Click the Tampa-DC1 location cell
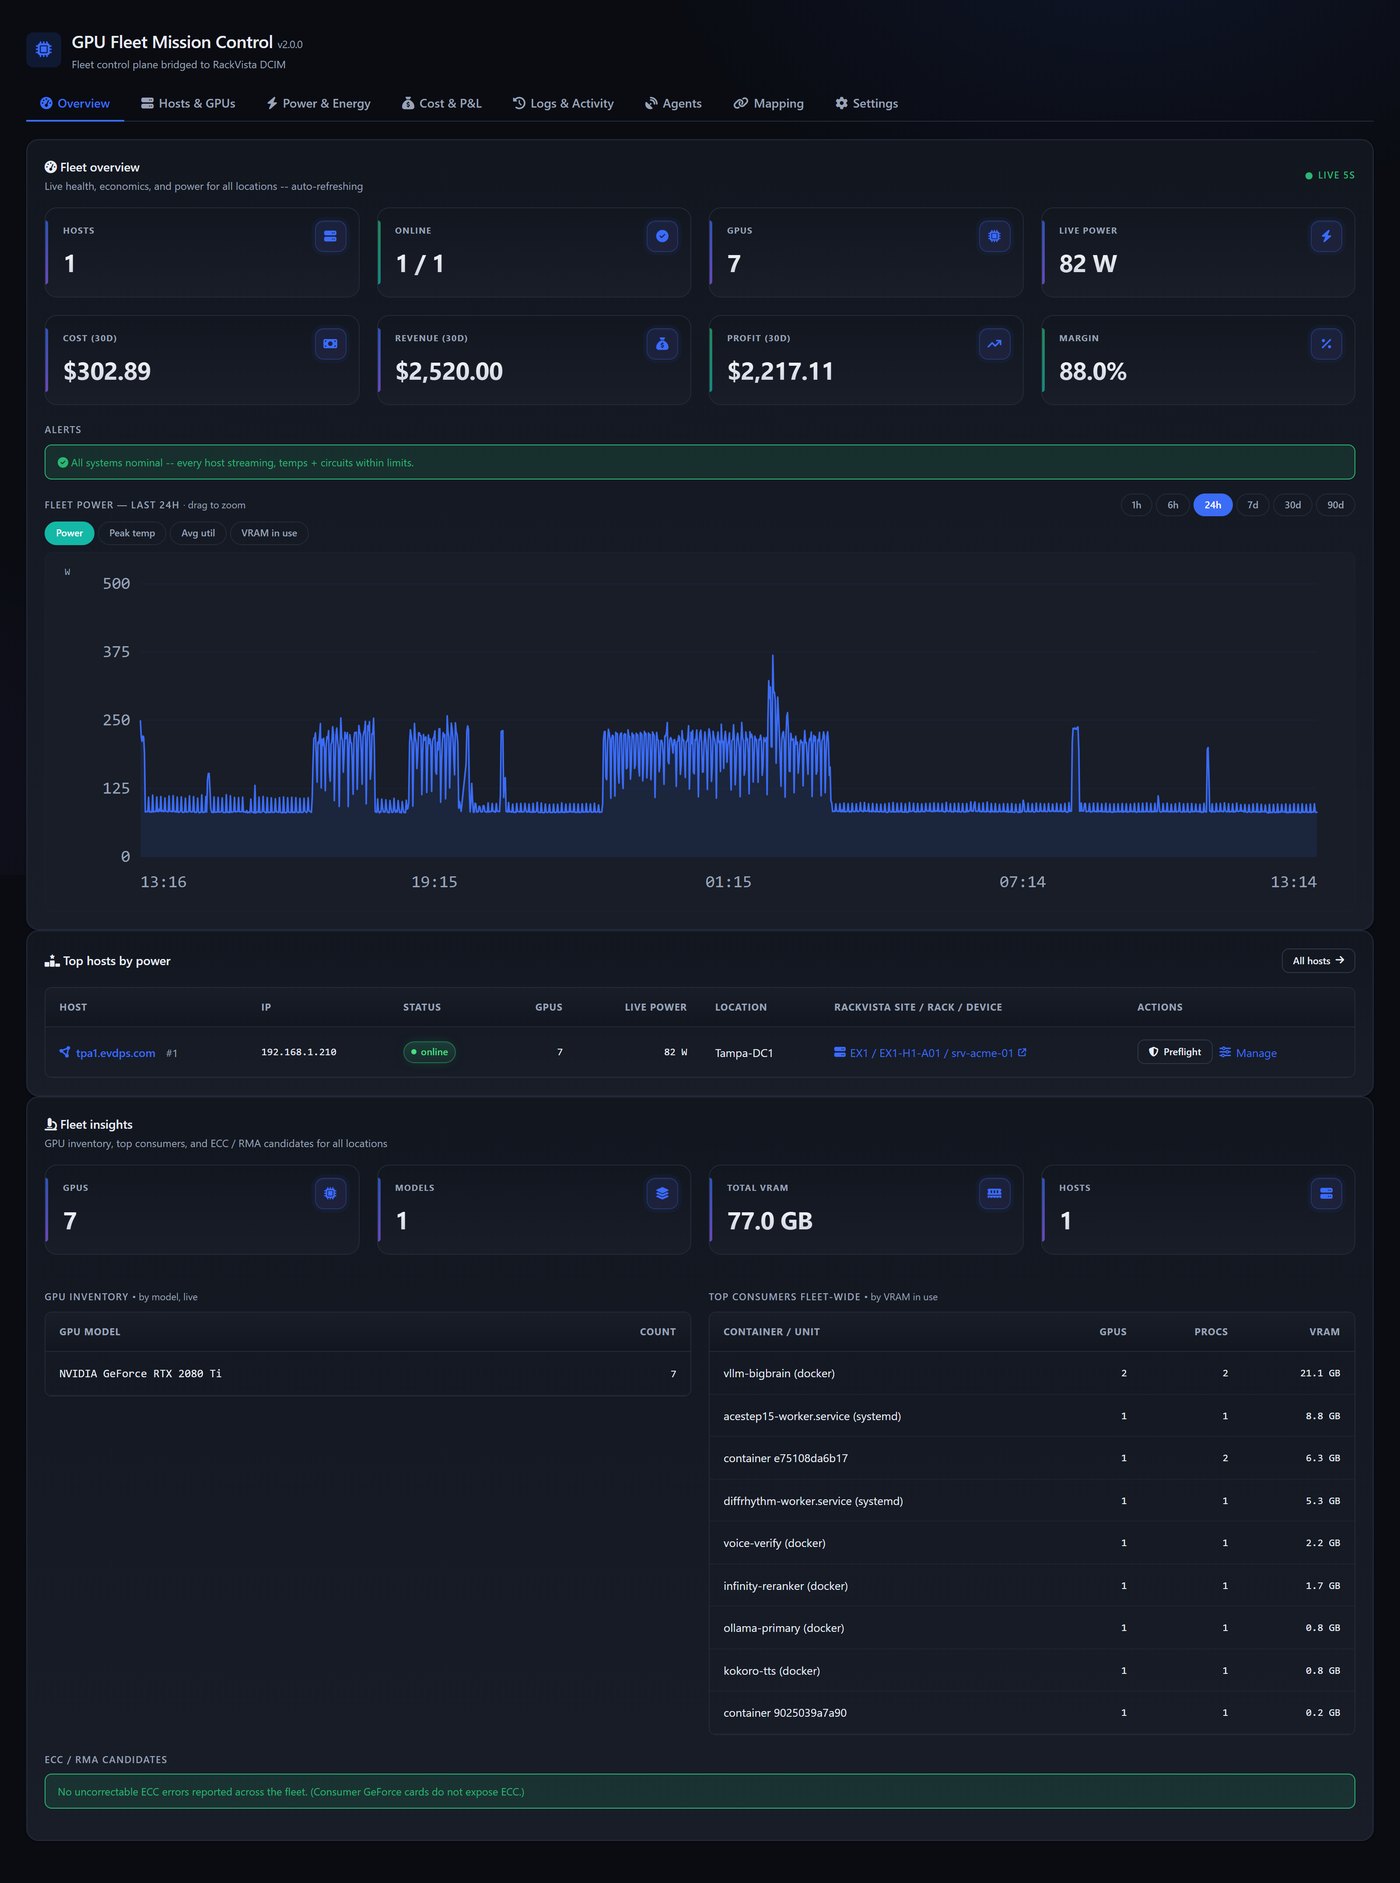Screen dimensions: 1400x1883 744,1053
